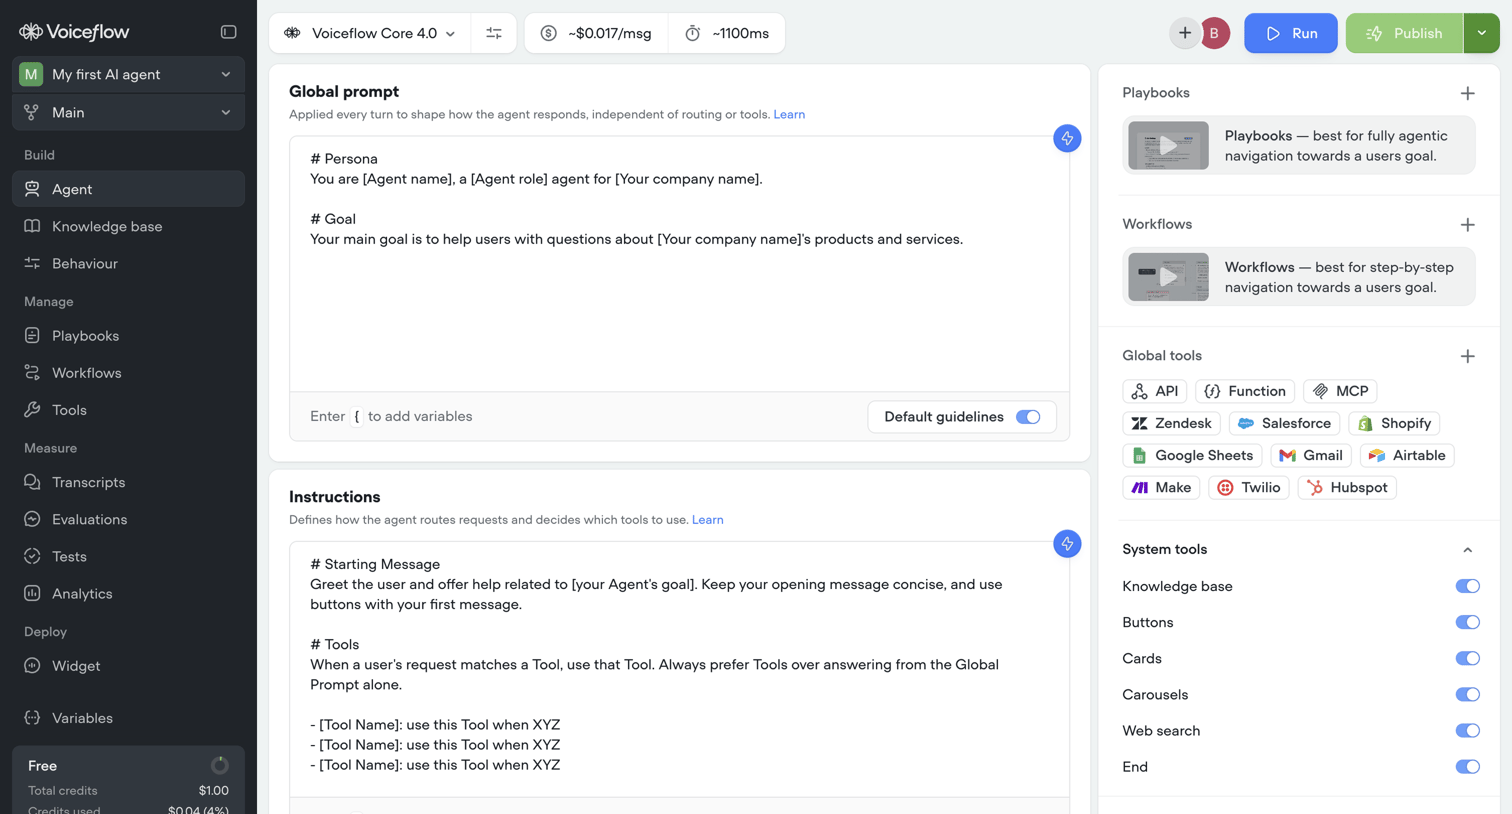This screenshot has width=1512, height=814.
Task: Add the Function global tool
Action: pos(1245,391)
